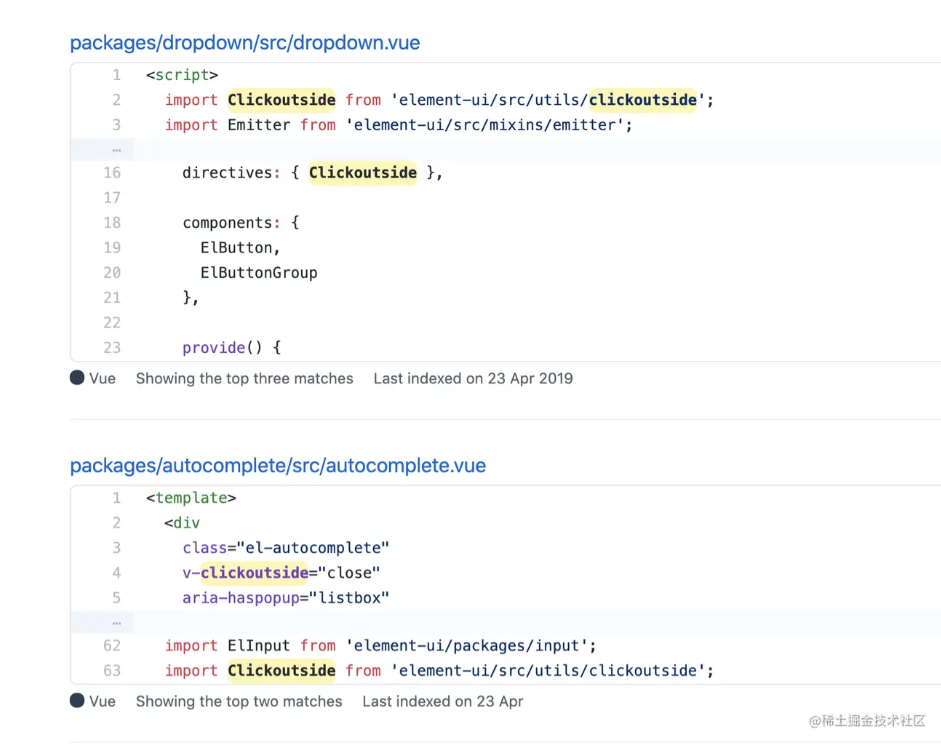
Task: Select line number 63 in autocomplete.vue
Action: point(112,671)
